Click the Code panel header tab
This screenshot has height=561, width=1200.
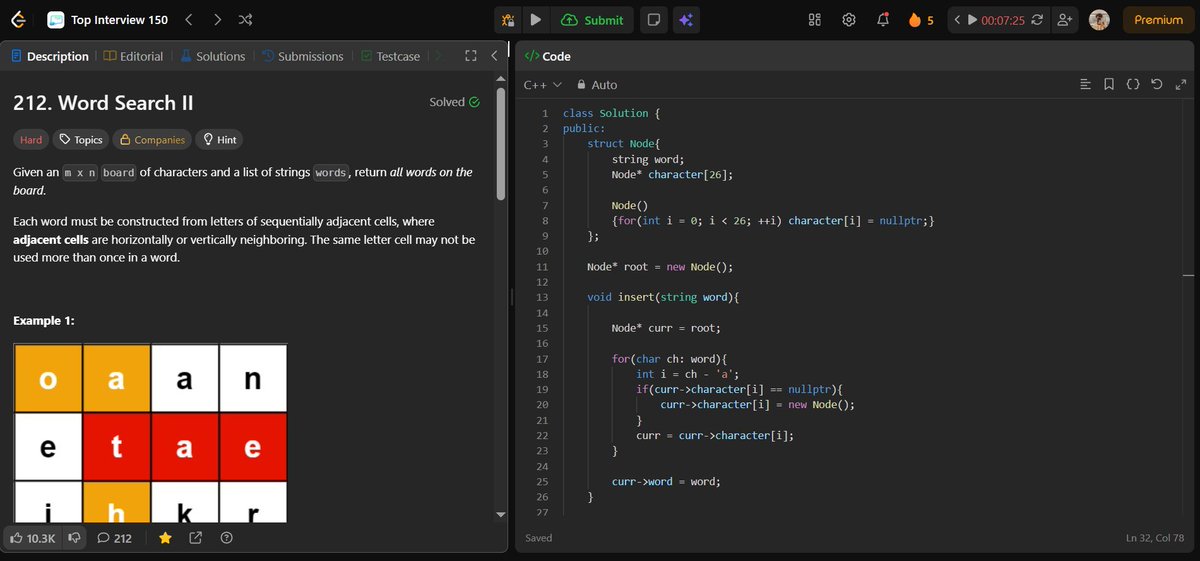tap(547, 56)
